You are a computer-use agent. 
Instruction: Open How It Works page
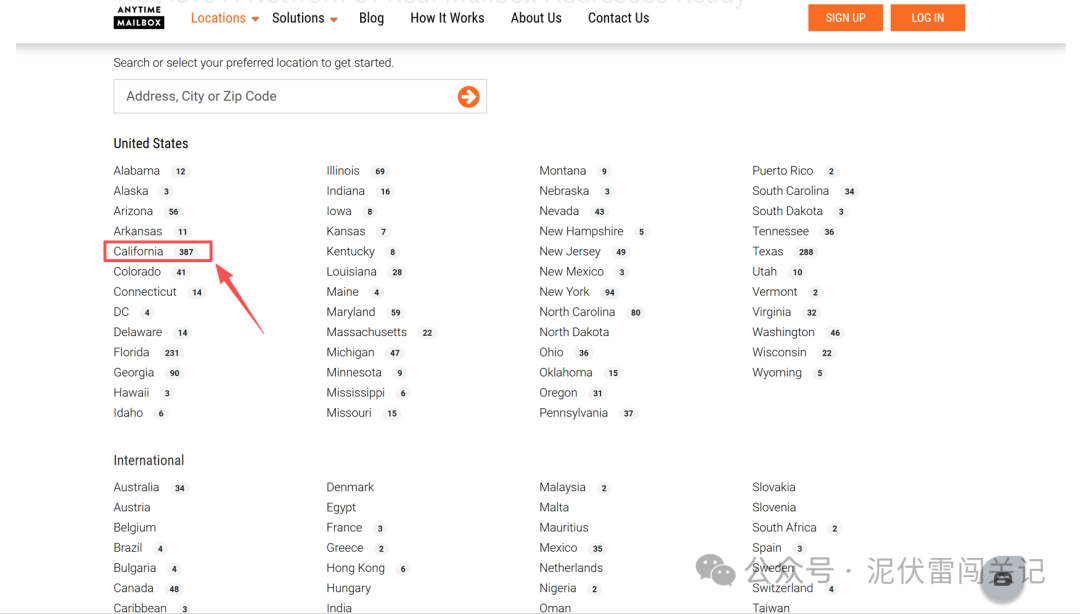(447, 18)
